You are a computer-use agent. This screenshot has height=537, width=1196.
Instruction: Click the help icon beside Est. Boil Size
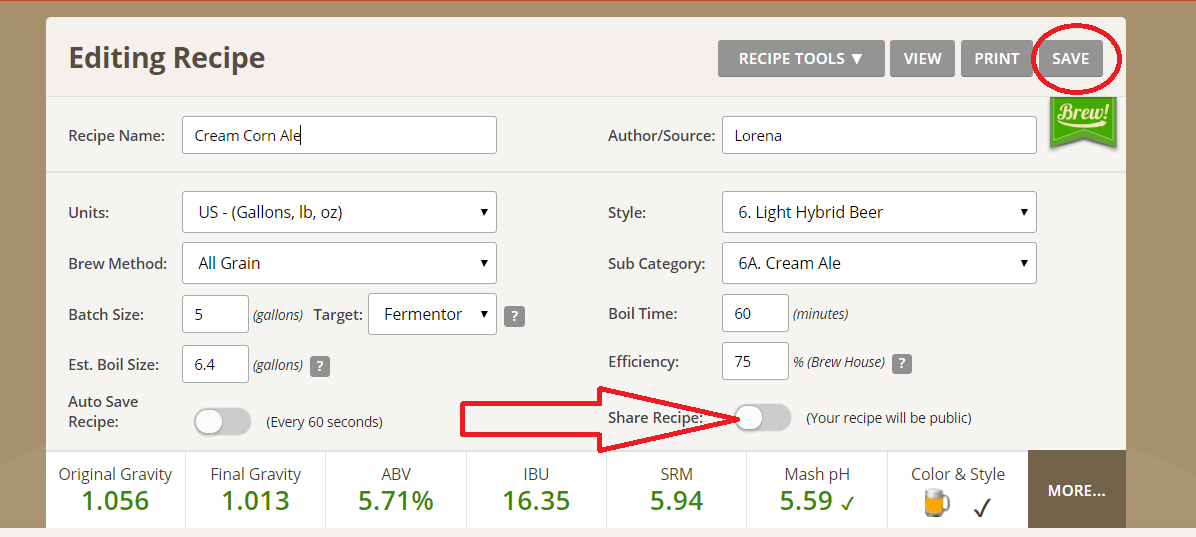320,366
